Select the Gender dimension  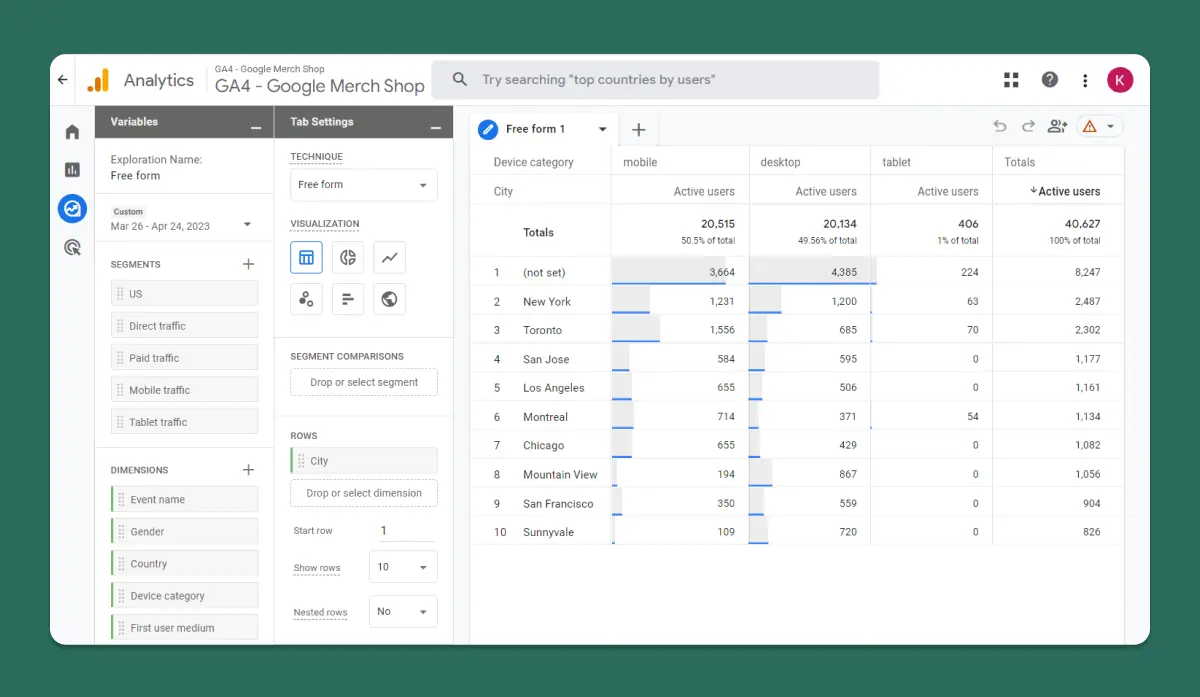184,532
